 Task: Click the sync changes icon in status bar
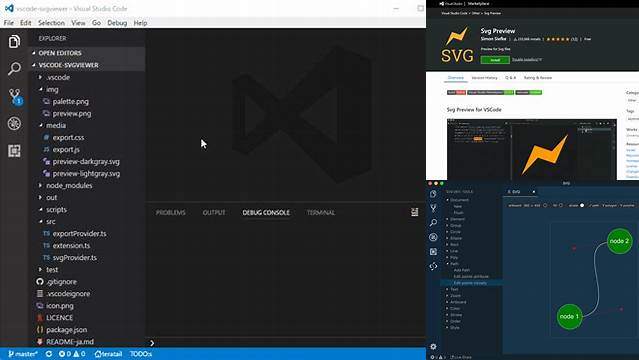[x=49, y=354]
